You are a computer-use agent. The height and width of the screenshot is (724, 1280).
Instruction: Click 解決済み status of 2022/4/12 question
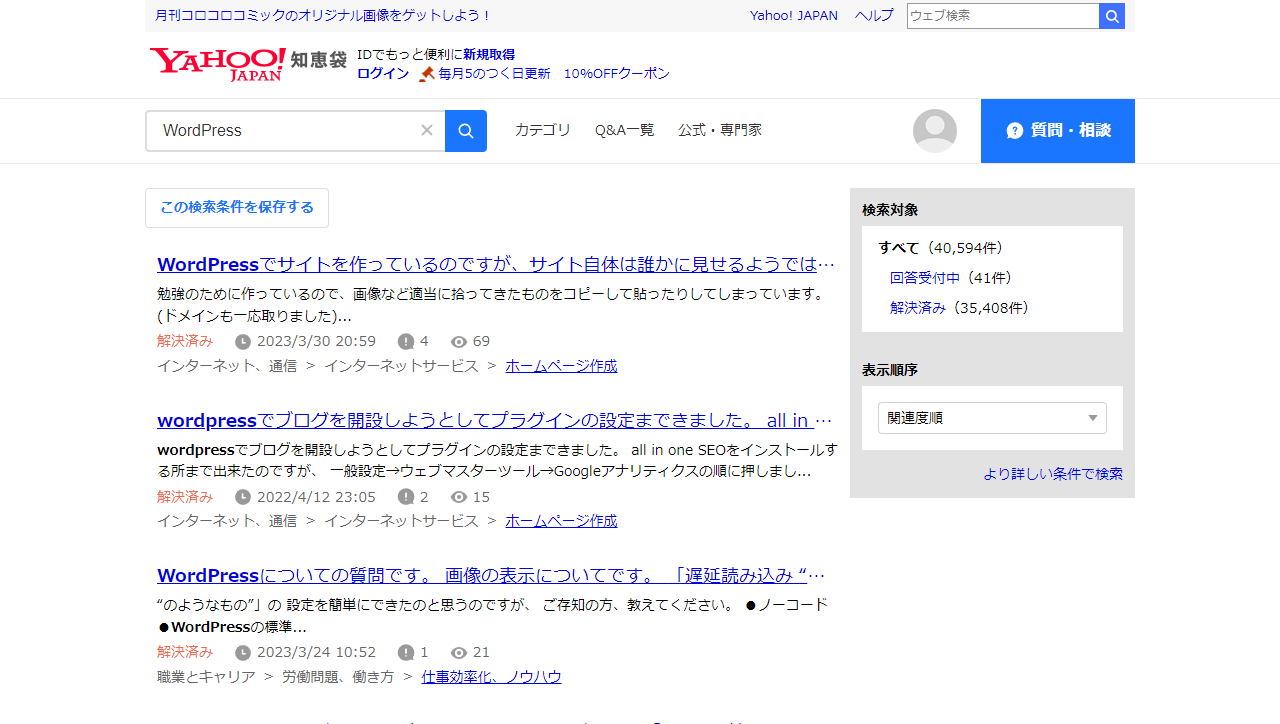tap(185, 497)
